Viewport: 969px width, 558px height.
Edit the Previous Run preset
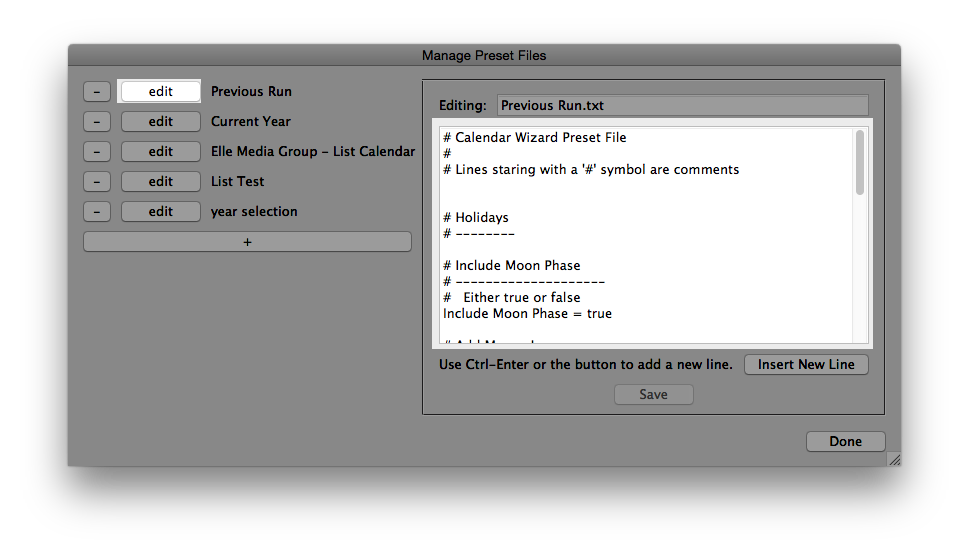160,91
